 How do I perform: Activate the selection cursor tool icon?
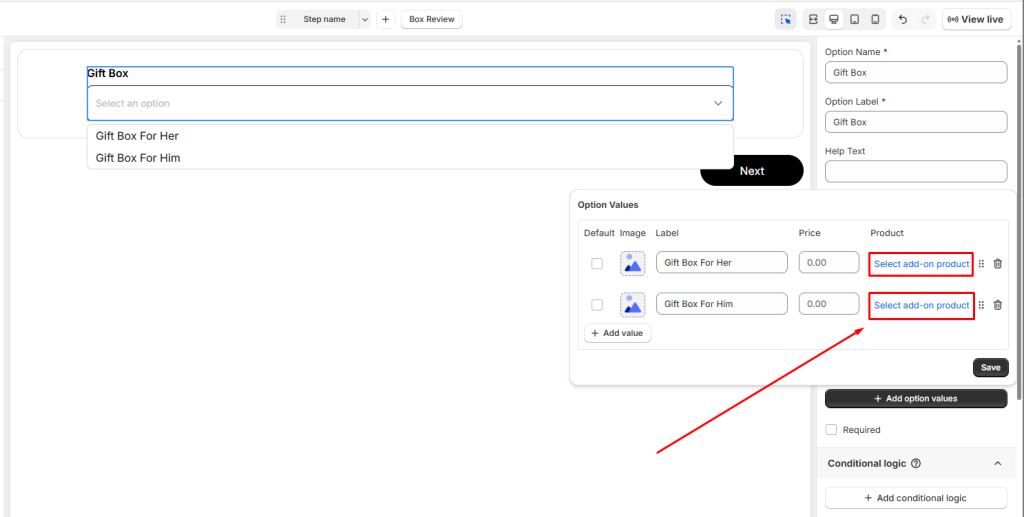[786, 19]
